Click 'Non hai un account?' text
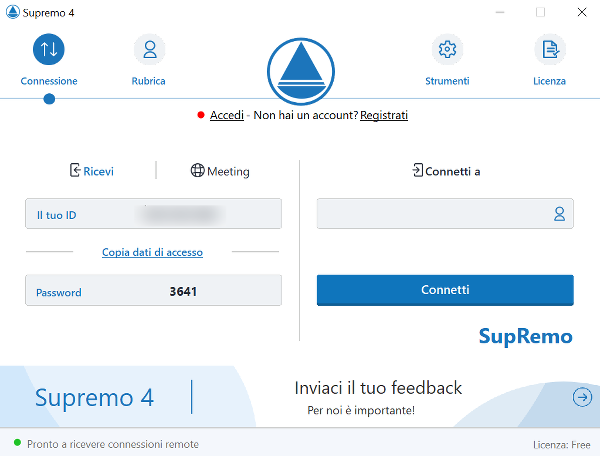The image size is (600, 456). click(306, 115)
